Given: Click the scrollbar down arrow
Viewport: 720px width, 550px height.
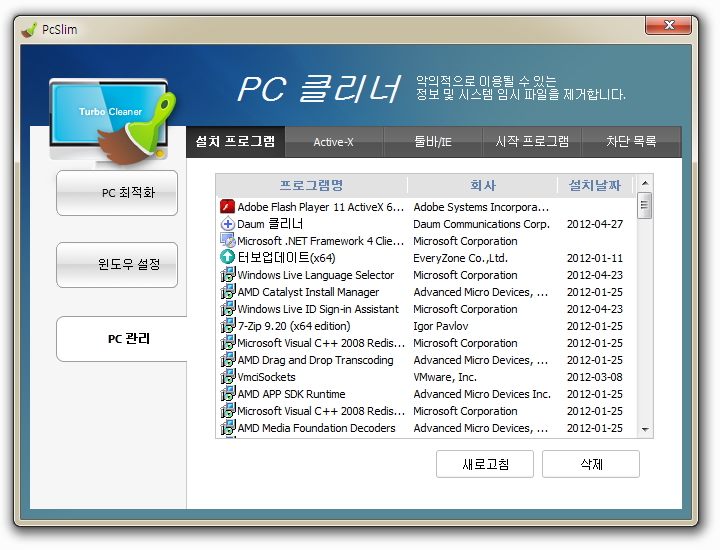Looking at the screenshot, I should [x=645, y=429].
